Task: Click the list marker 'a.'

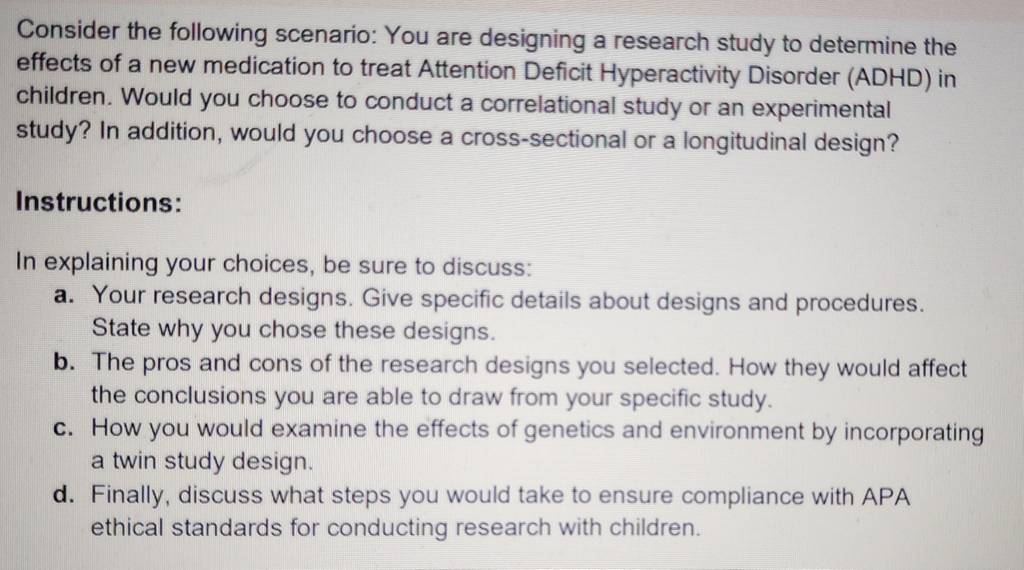Action: 64,295
